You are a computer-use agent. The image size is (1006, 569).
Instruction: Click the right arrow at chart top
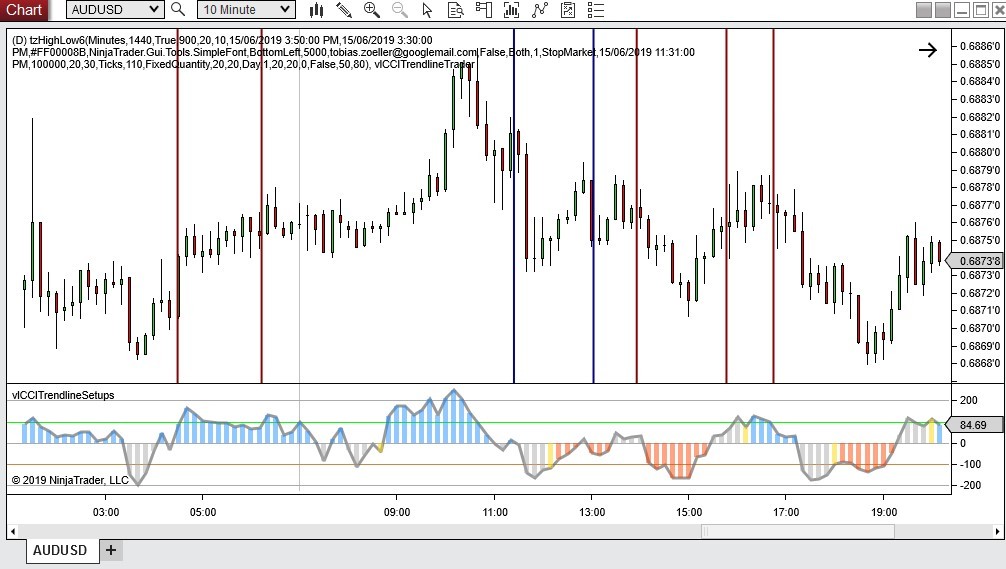(x=928, y=50)
